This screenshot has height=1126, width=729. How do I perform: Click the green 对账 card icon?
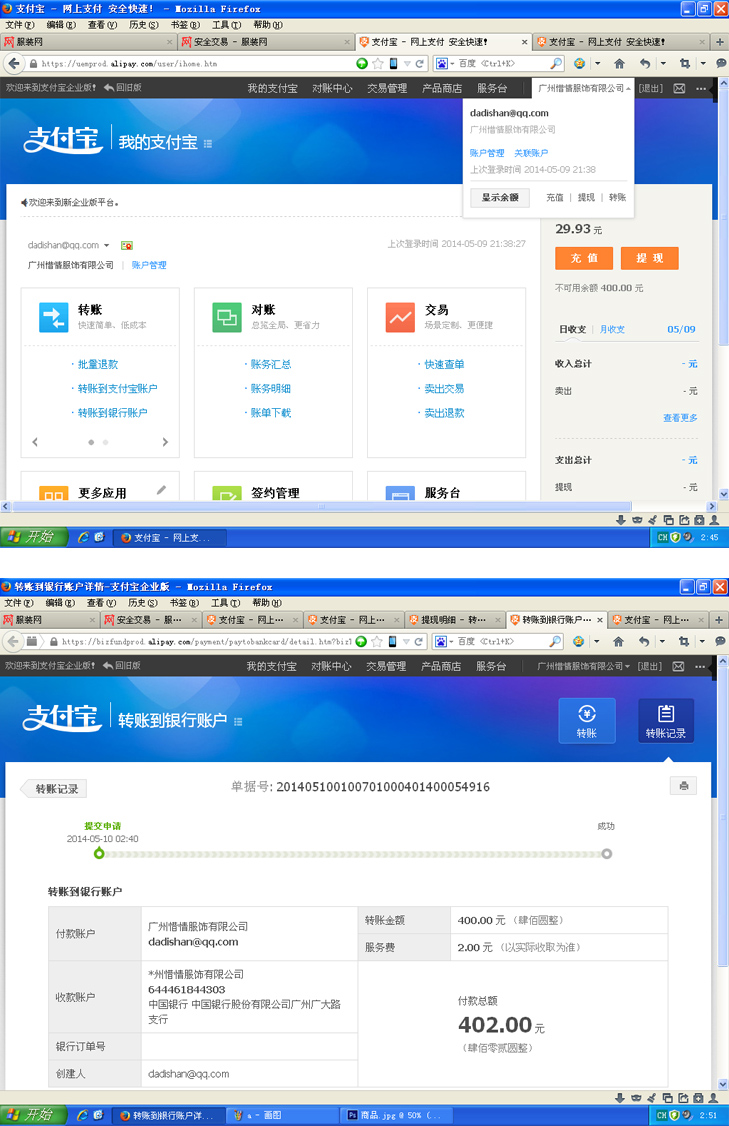coord(227,317)
